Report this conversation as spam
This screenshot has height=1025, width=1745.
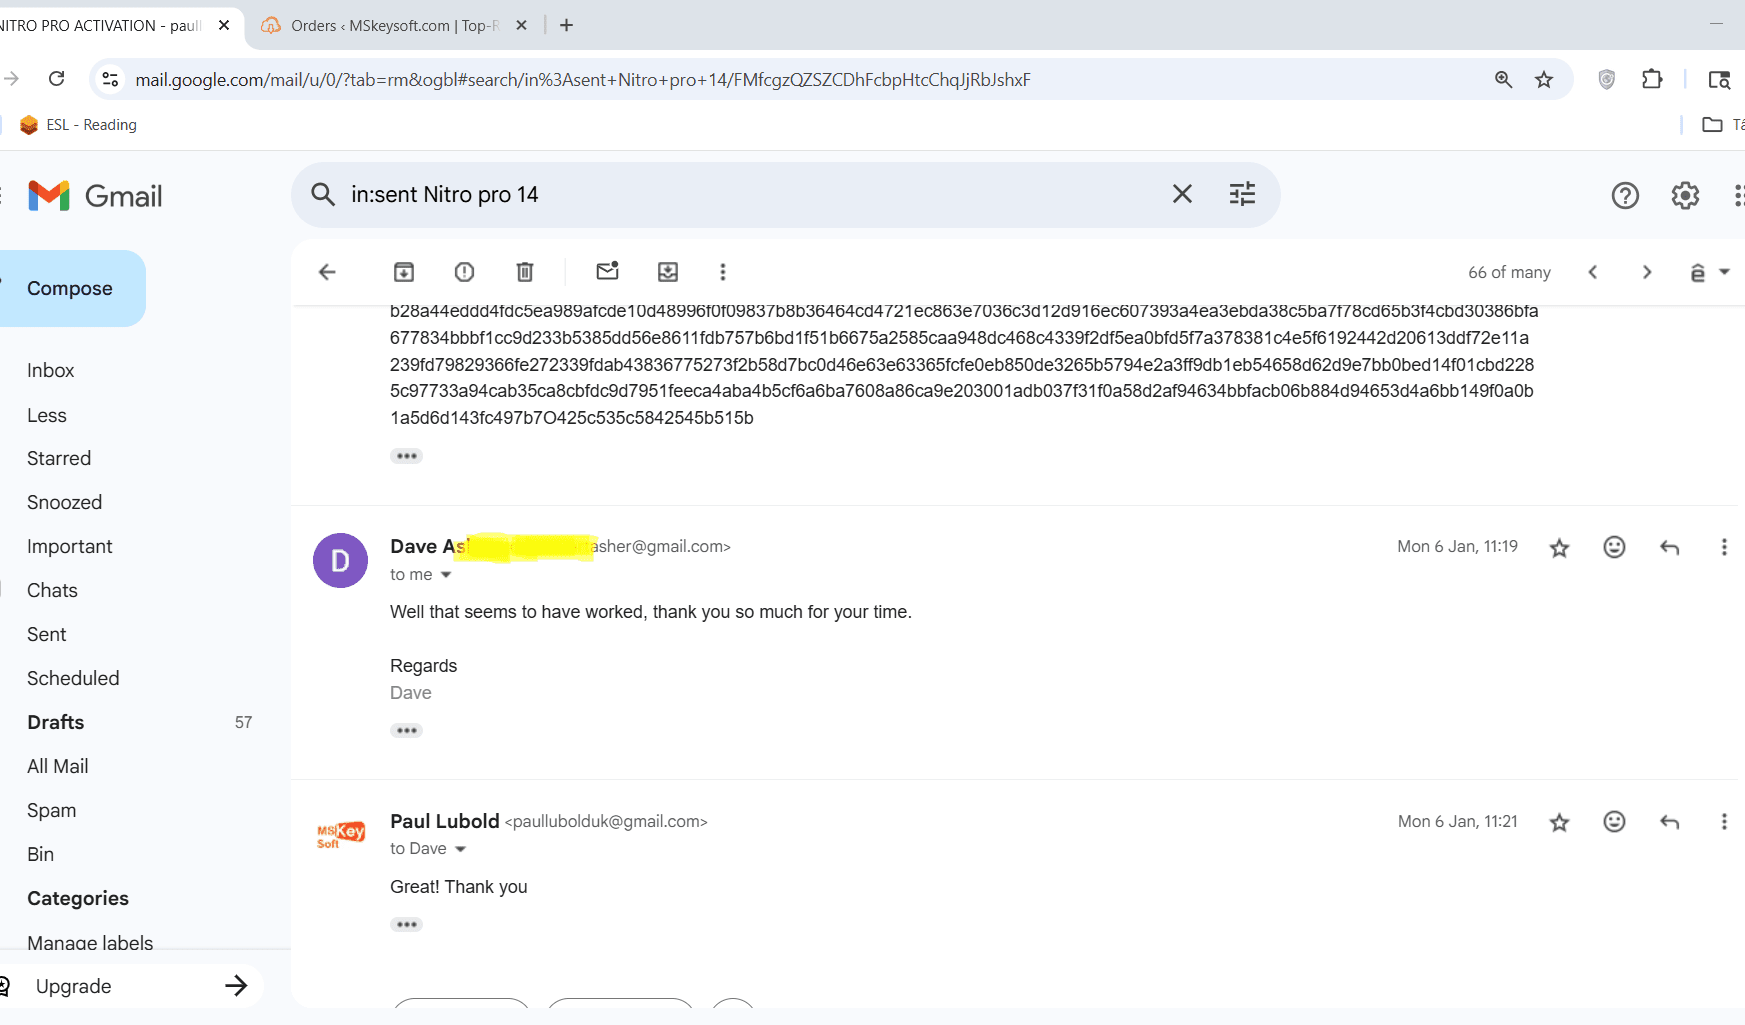tap(464, 272)
